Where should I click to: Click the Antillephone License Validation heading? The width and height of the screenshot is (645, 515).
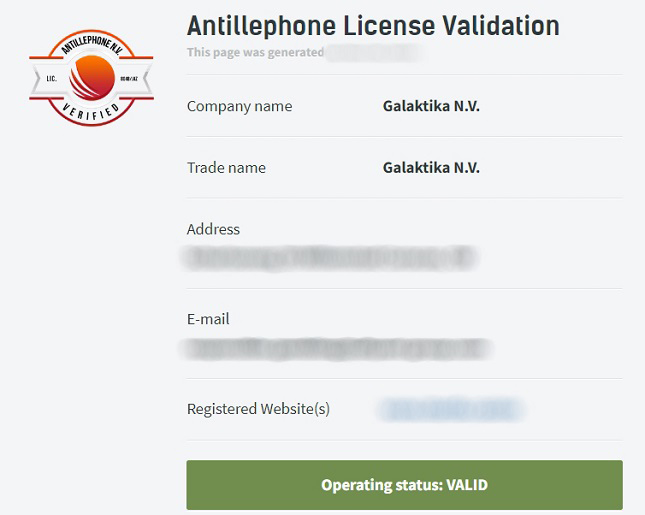(x=373, y=25)
